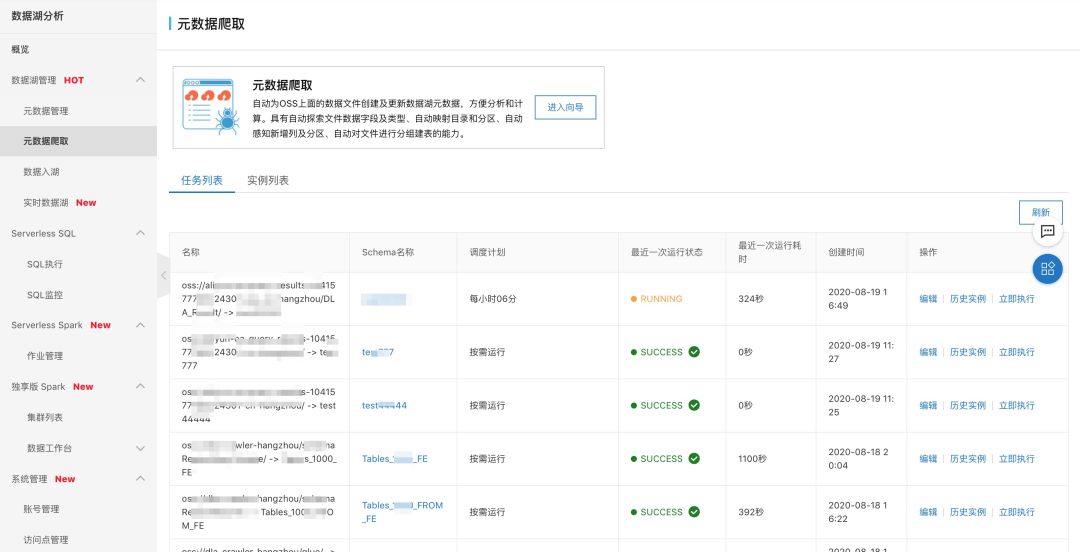Open SQL执行 in the sidebar
Screen dimensions: 1080x552
(45, 264)
